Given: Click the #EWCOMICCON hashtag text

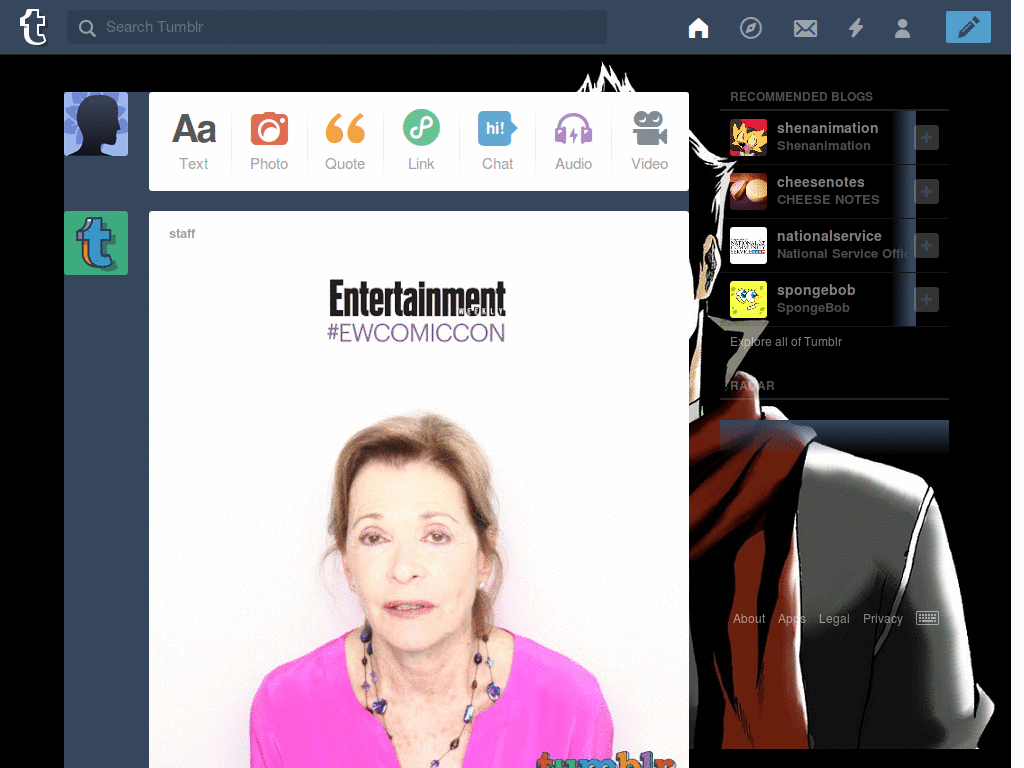Looking at the screenshot, I should coord(416,333).
